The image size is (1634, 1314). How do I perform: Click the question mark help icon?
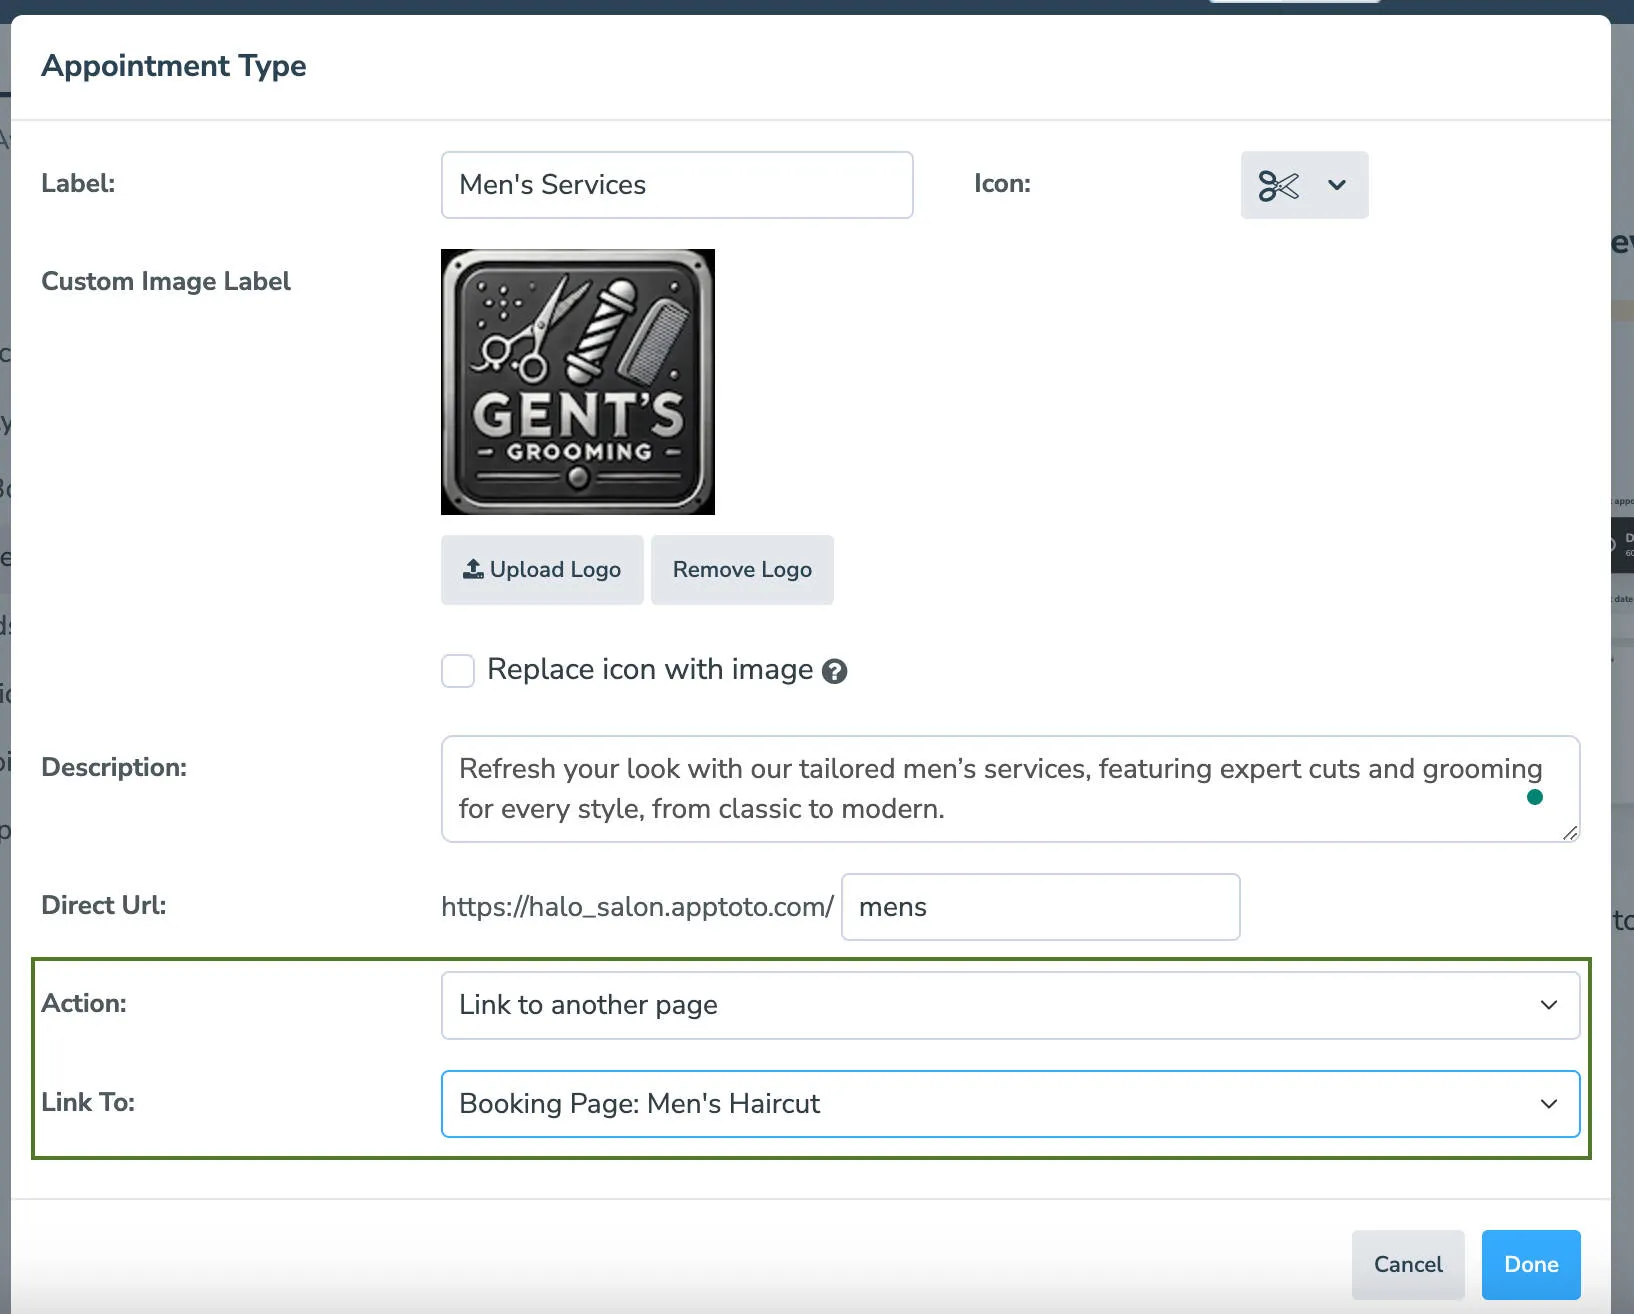pyautogui.click(x=836, y=670)
